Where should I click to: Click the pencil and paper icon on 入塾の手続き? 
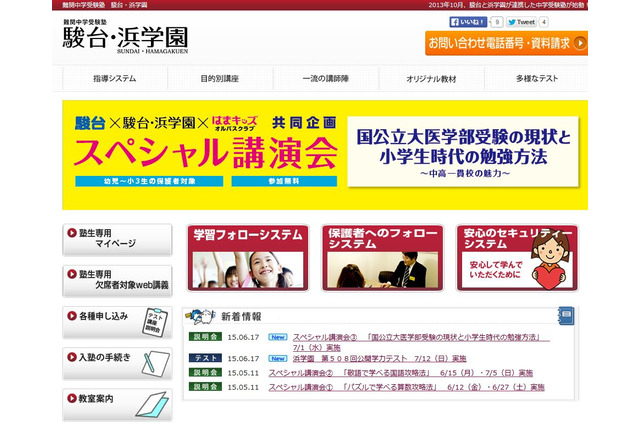click(x=156, y=364)
